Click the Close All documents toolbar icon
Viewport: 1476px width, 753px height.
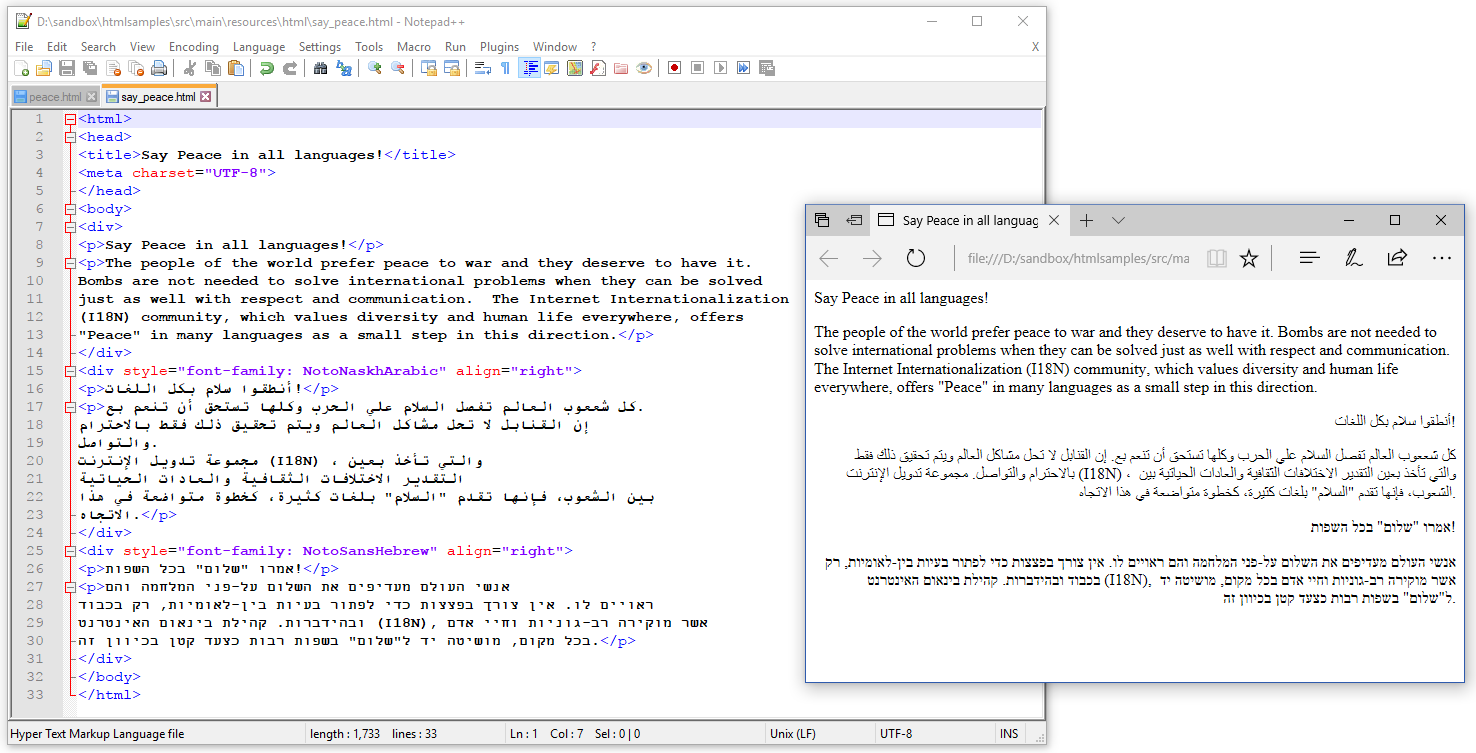pos(136,68)
